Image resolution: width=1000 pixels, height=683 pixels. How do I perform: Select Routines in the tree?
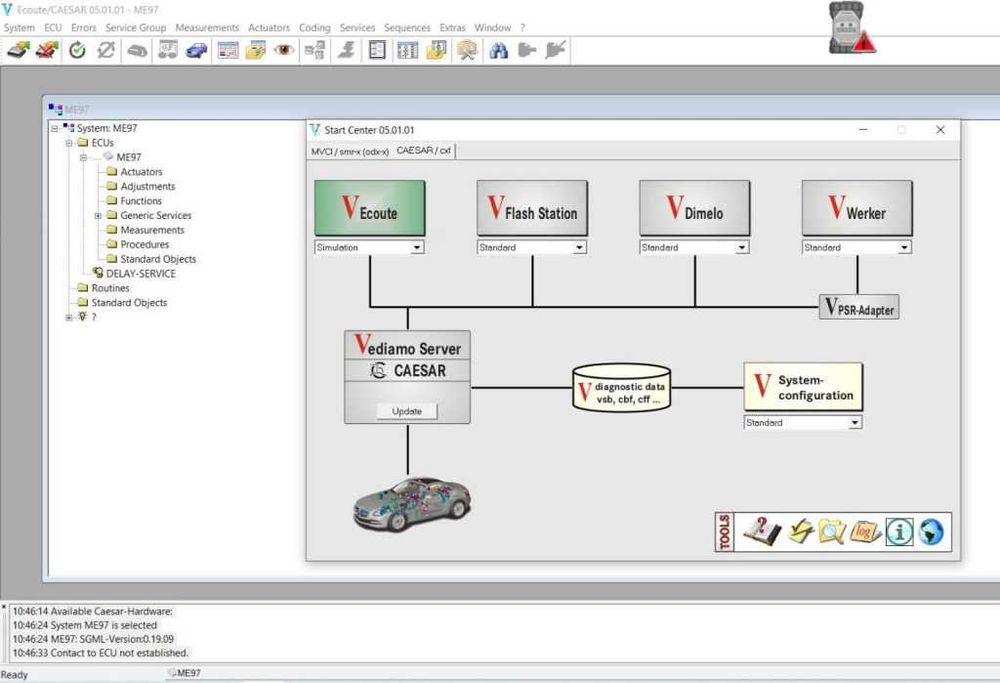pos(110,288)
